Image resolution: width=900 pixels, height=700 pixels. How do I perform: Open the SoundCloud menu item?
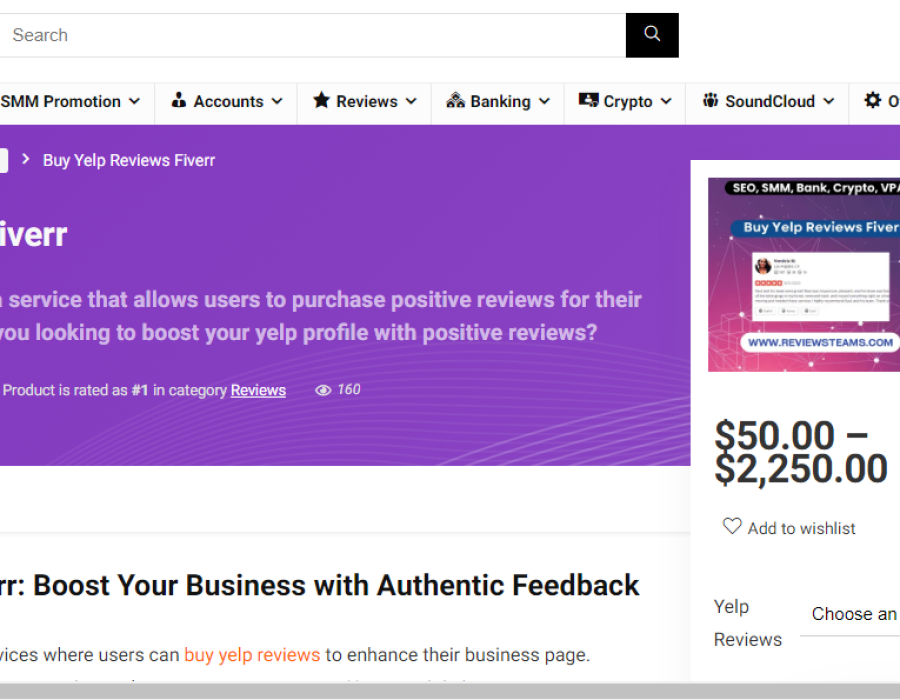click(770, 102)
